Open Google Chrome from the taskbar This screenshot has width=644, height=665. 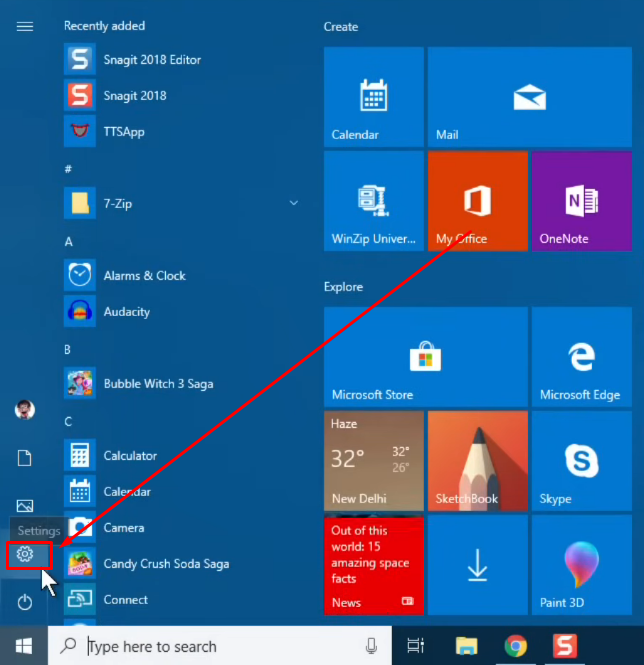click(x=515, y=646)
